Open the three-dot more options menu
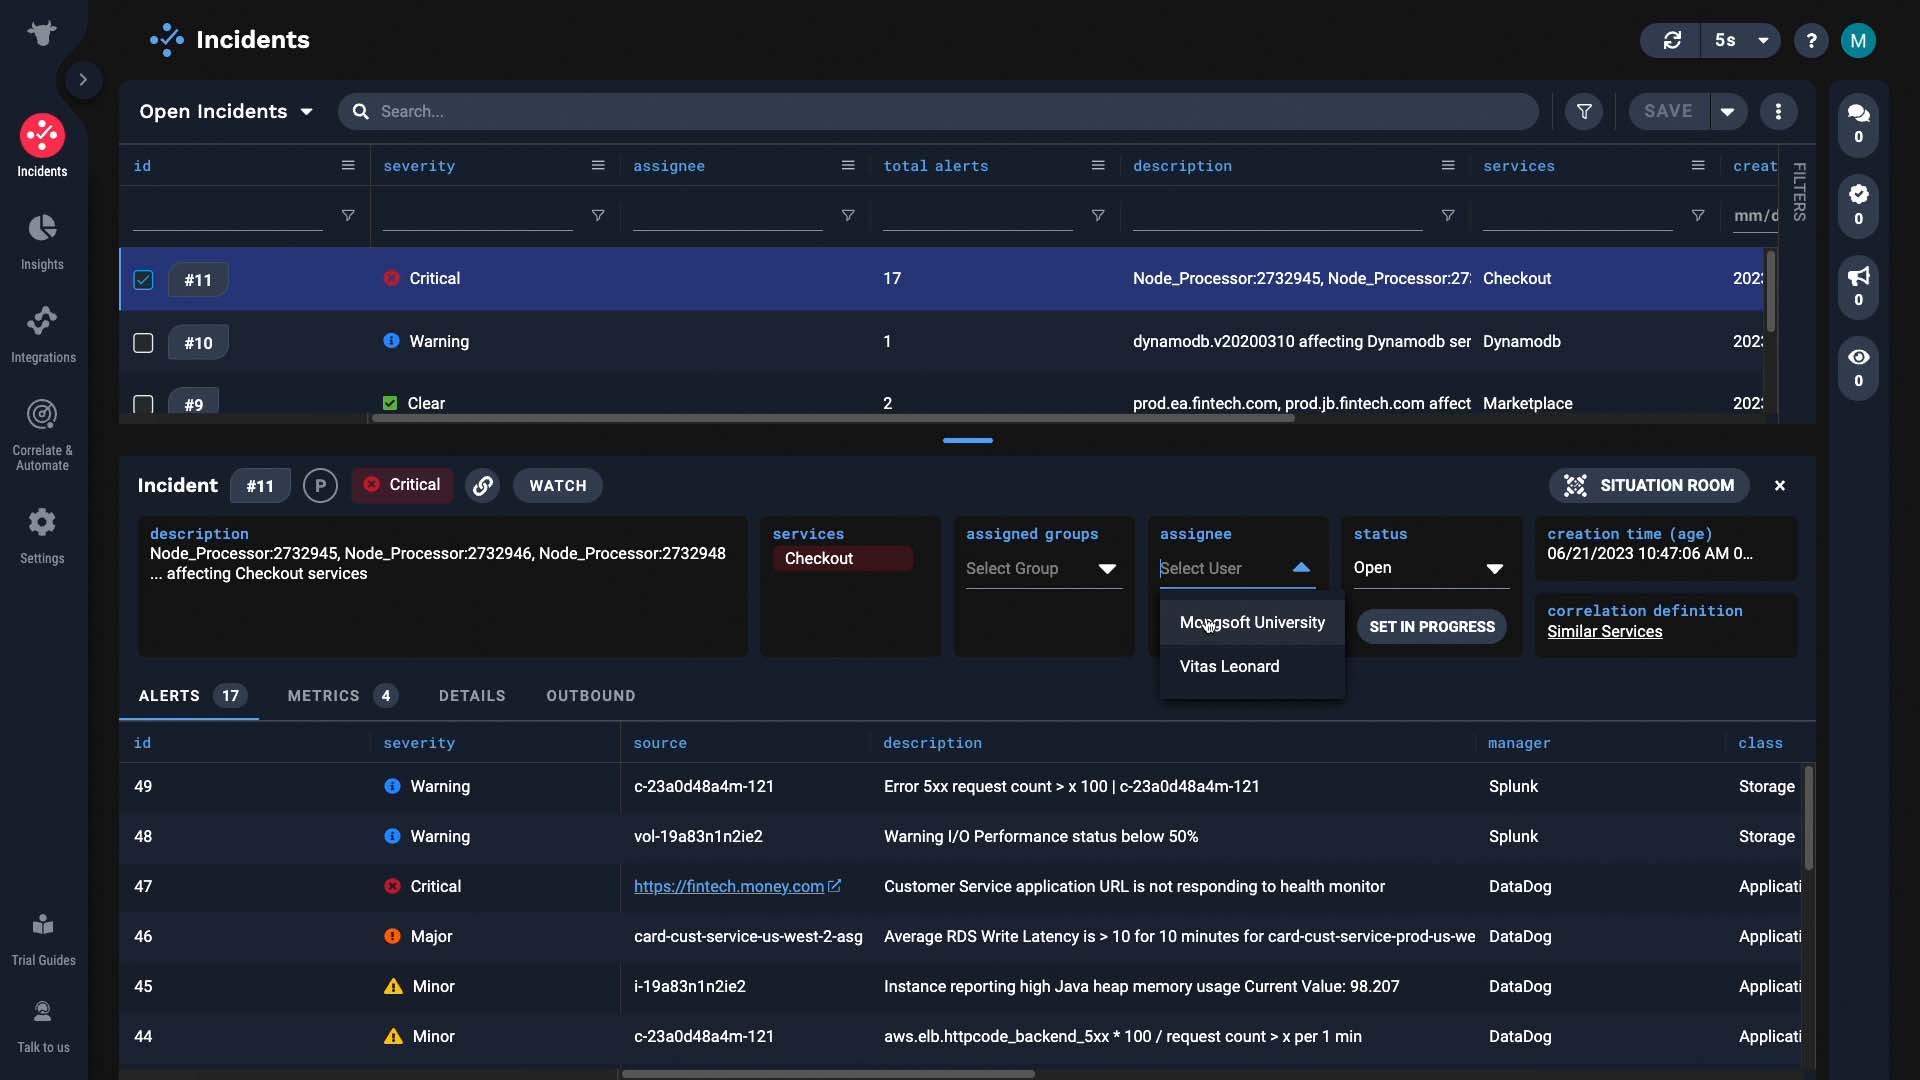Screen dimensions: 1920x1080 pyautogui.click(x=1778, y=111)
